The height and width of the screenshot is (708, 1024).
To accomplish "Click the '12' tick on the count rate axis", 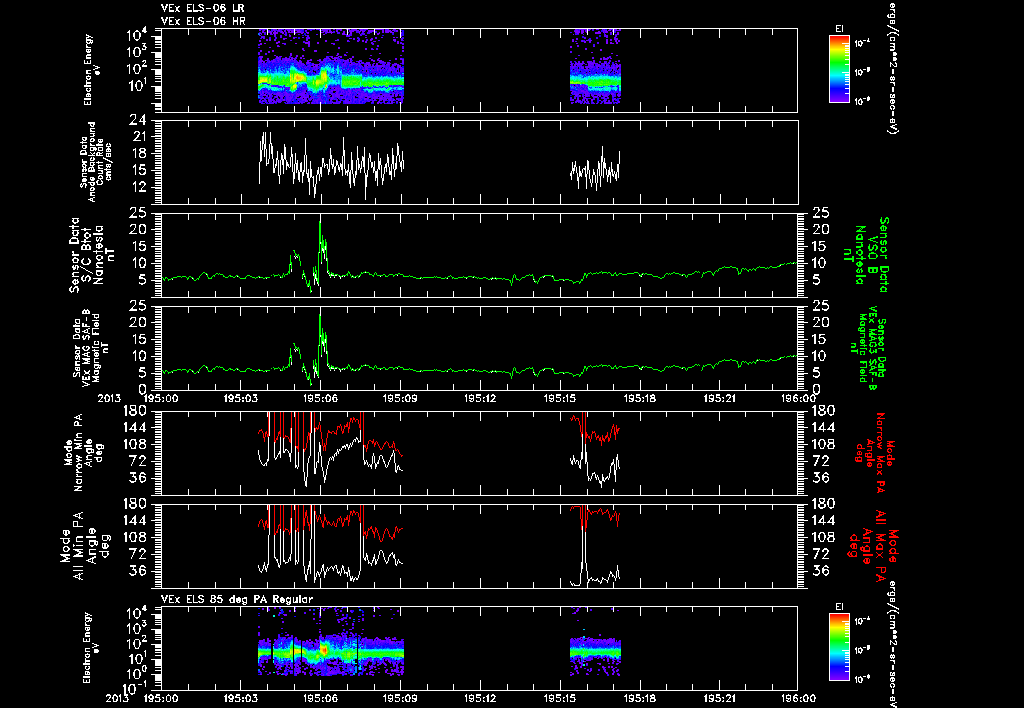I will click(138, 187).
